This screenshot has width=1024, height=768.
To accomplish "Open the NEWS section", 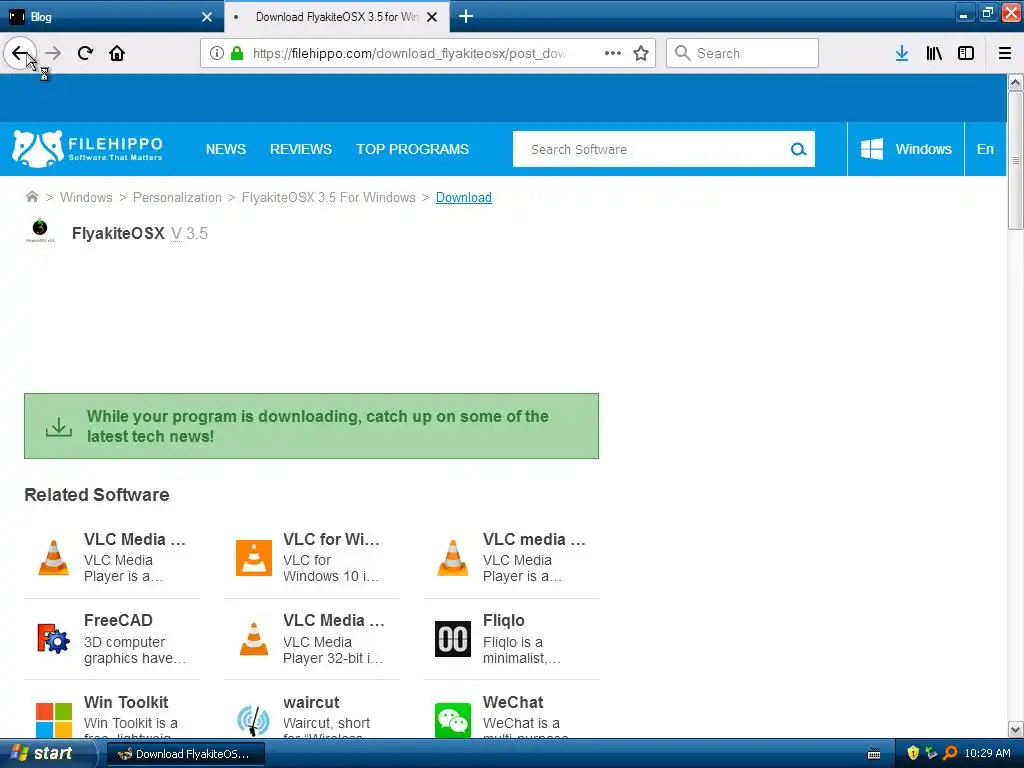I will 226,150.
